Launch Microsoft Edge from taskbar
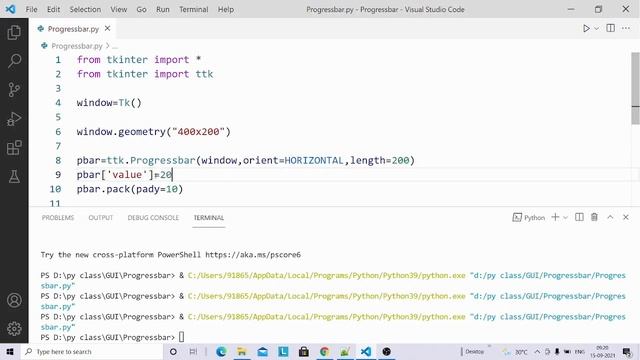This screenshot has height=360, width=640. [x=221, y=351]
